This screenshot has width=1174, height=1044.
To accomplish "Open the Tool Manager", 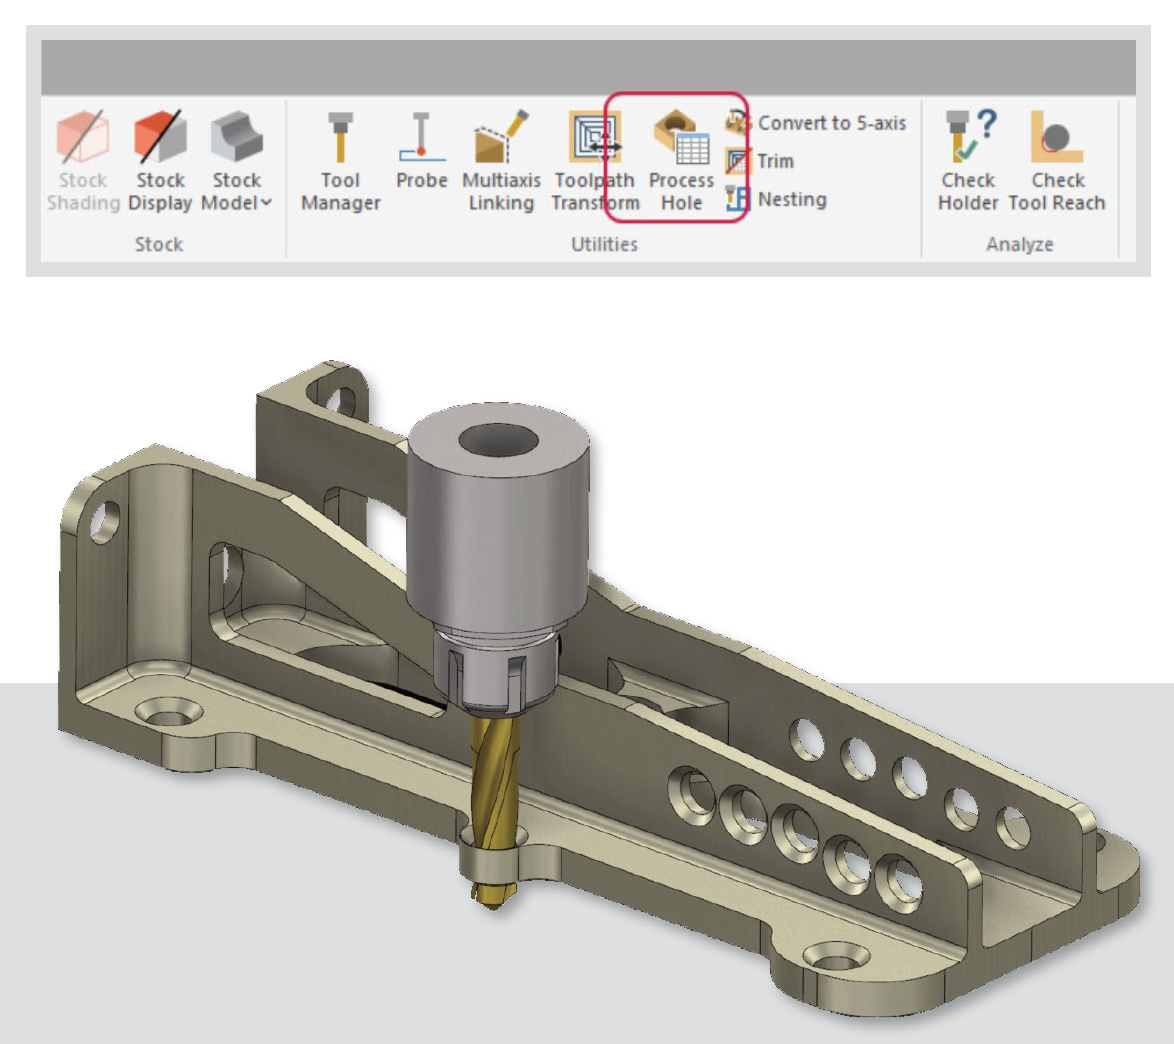I will 341,160.
